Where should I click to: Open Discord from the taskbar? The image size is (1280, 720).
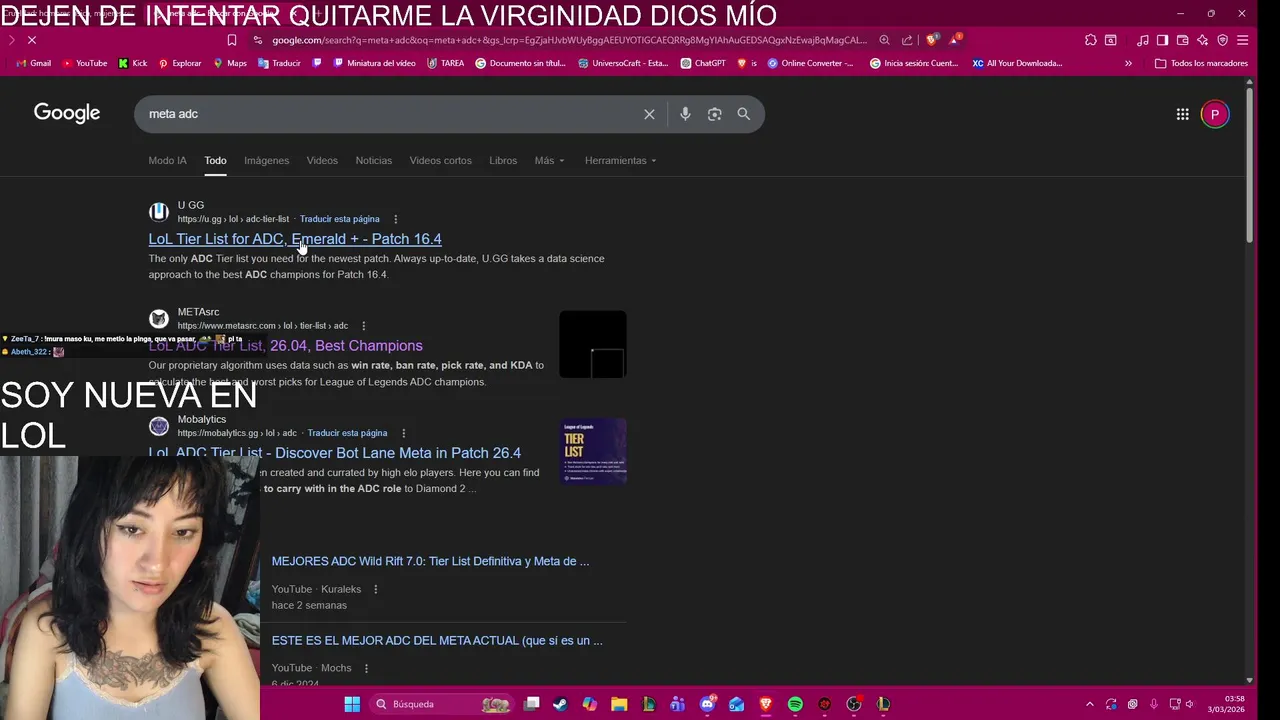708,704
